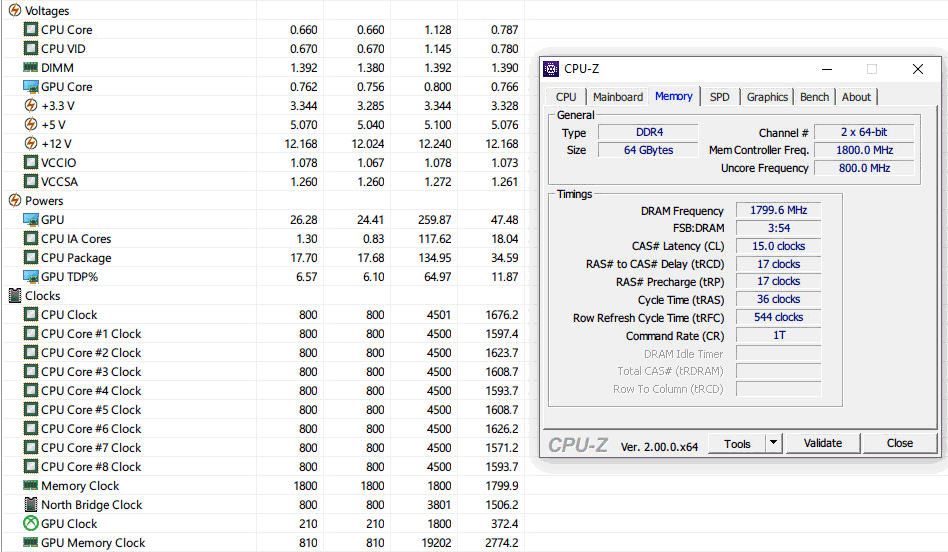Viewport: 948px width, 552px height.
Task: Collapse the Powers tree section
Action: (x=15, y=200)
